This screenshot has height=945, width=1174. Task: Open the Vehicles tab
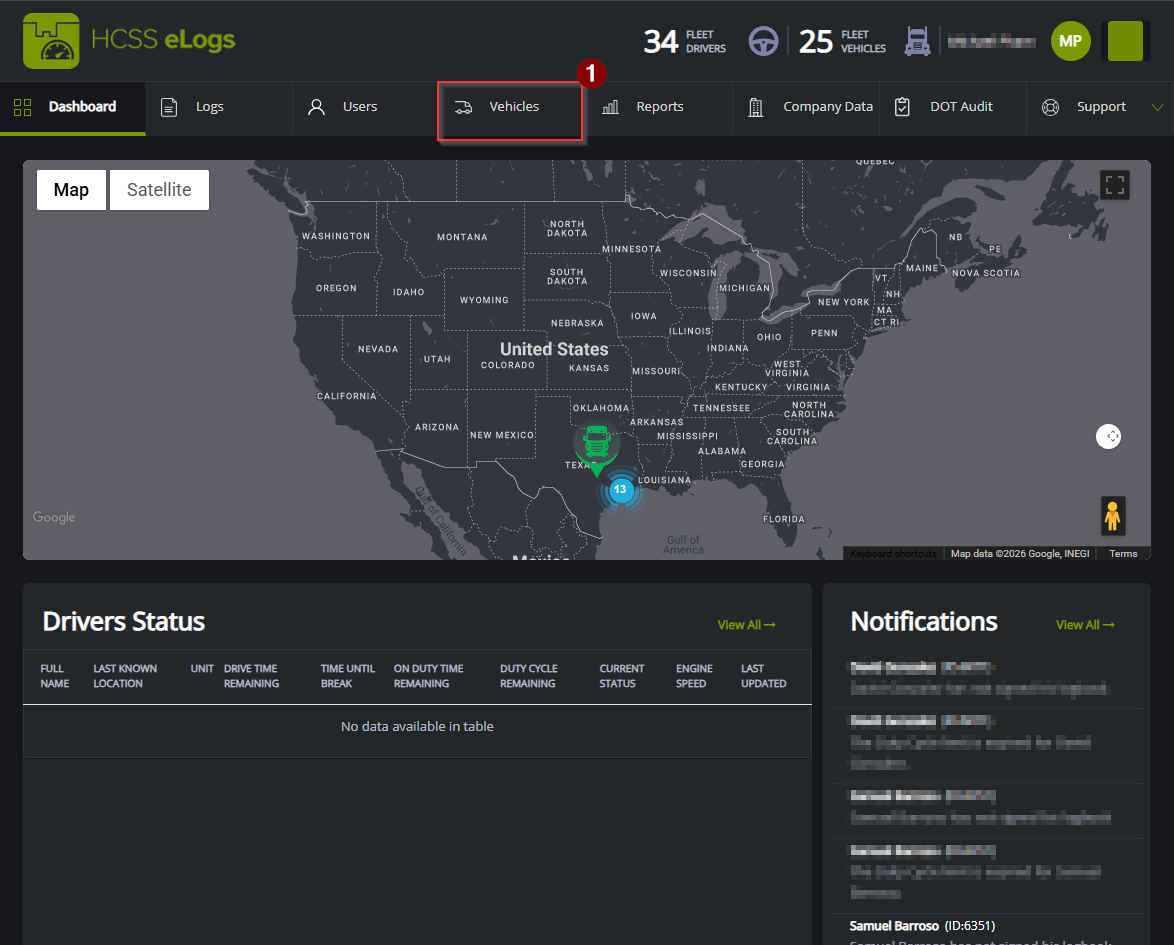pos(511,111)
